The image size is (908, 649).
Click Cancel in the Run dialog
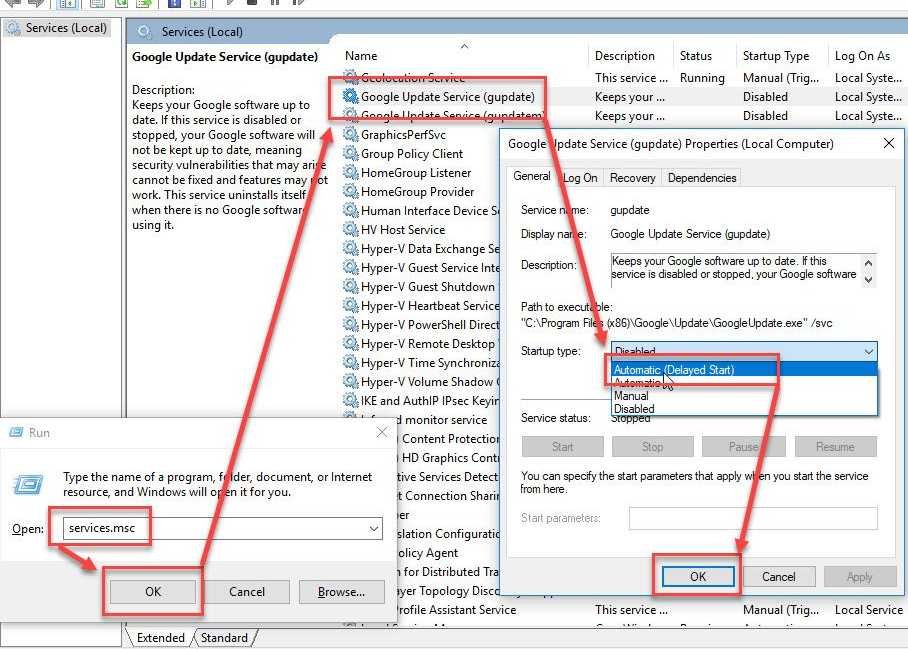click(x=247, y=592)
